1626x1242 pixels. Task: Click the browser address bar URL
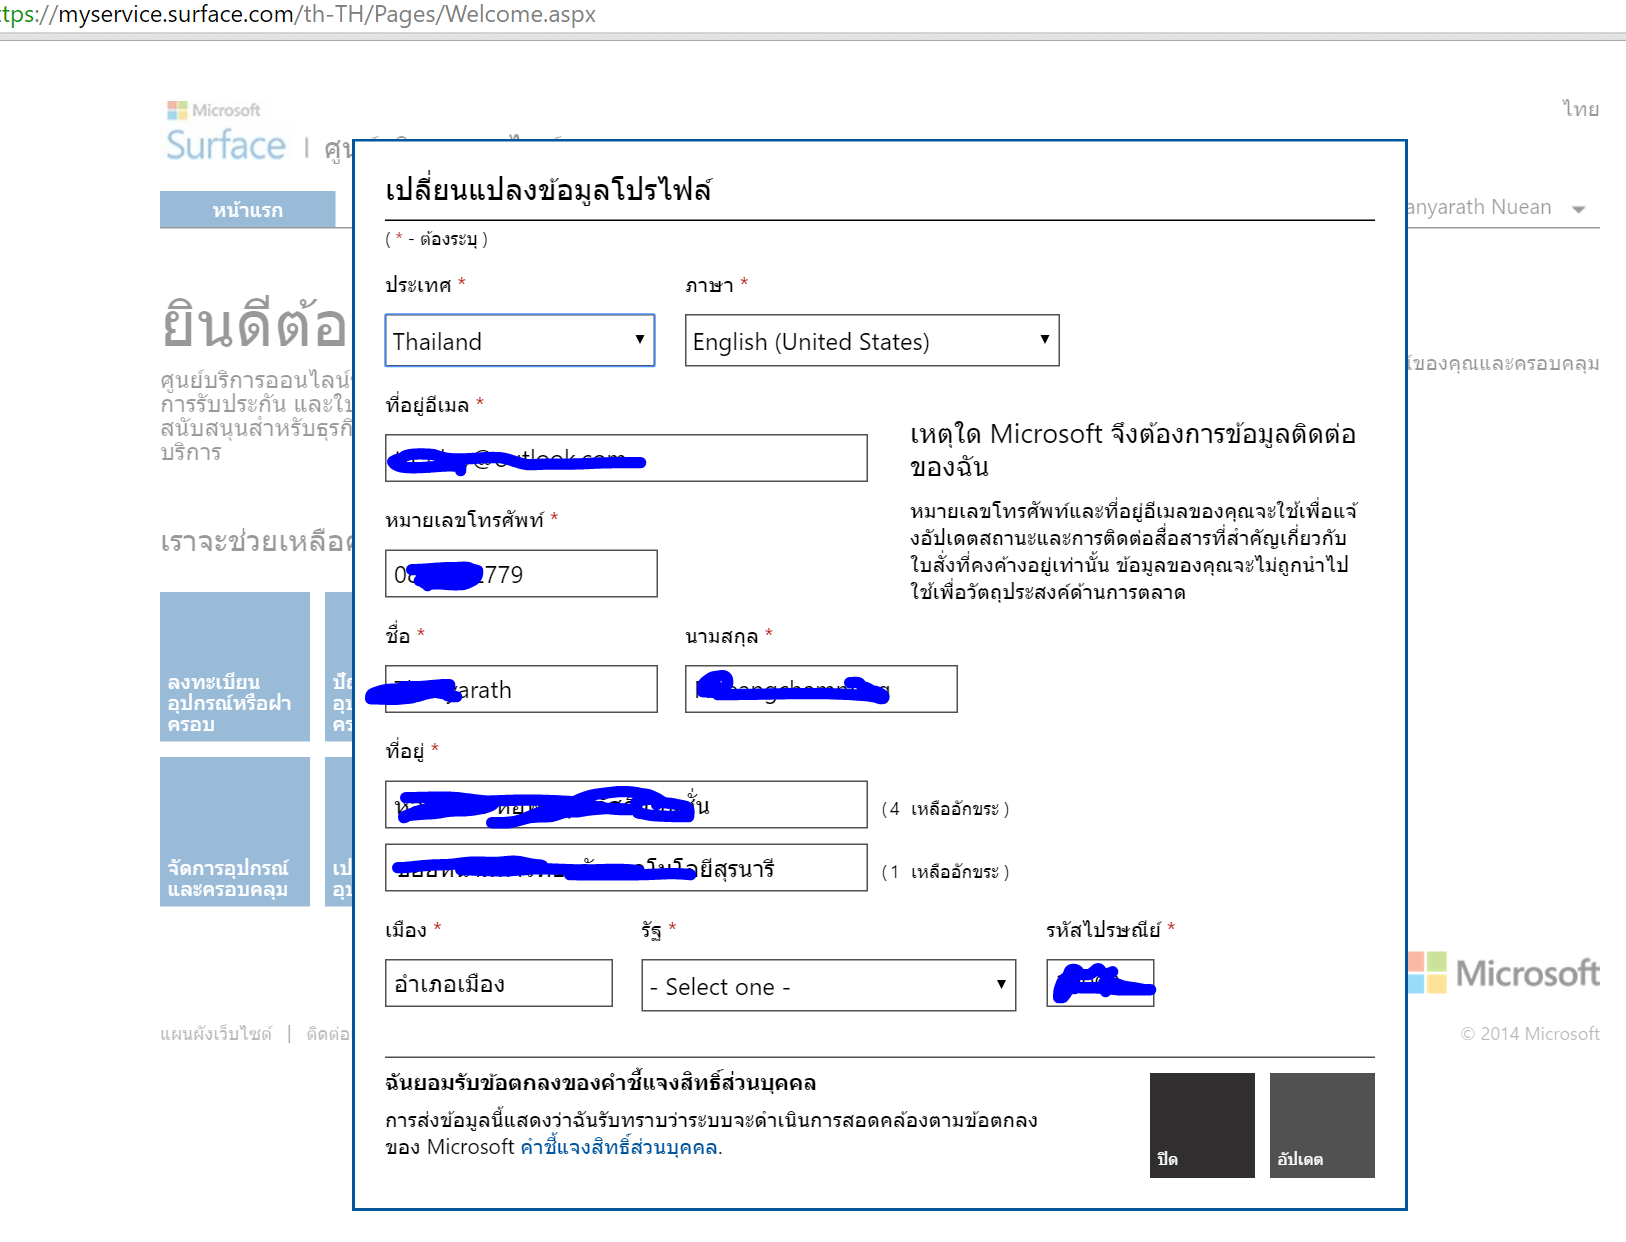298,14
